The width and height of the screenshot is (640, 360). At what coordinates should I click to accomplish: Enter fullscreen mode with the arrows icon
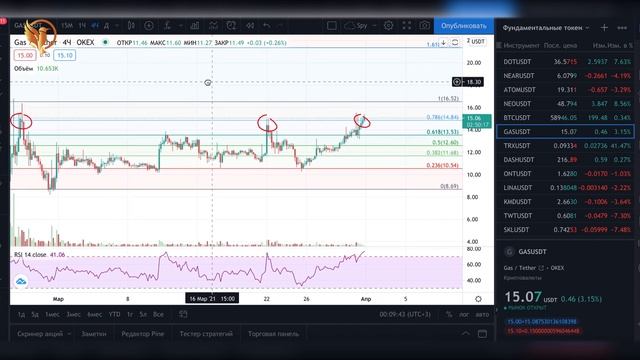407,26
